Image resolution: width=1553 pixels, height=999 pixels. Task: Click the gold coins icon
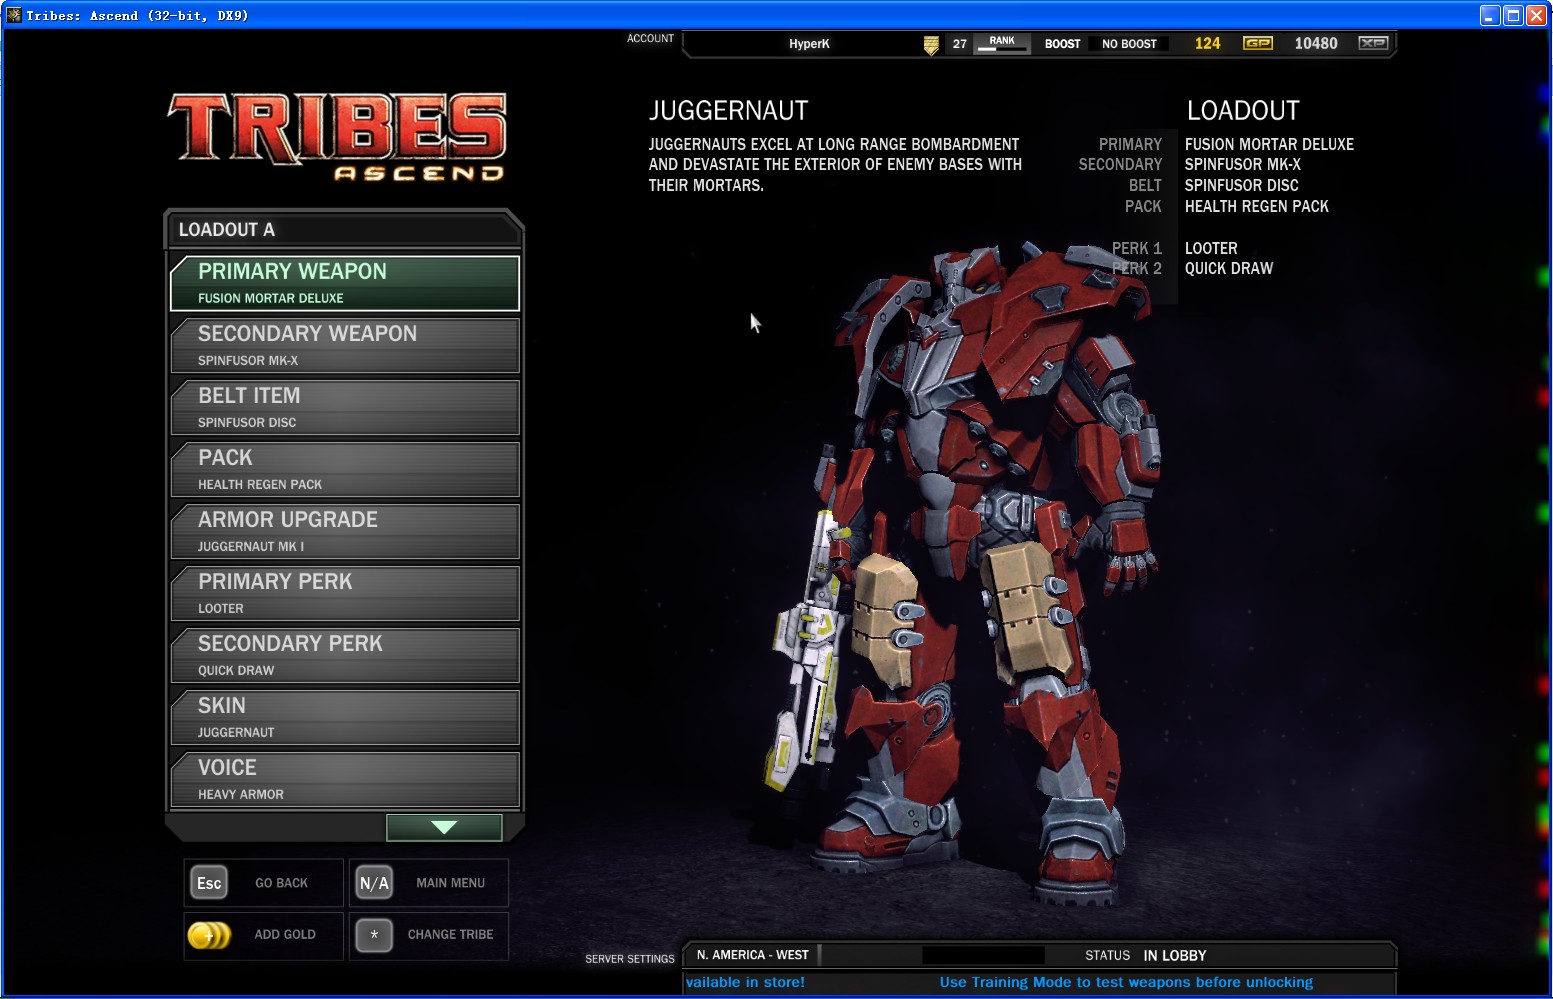pyautogui.click(x=209, y=935)
